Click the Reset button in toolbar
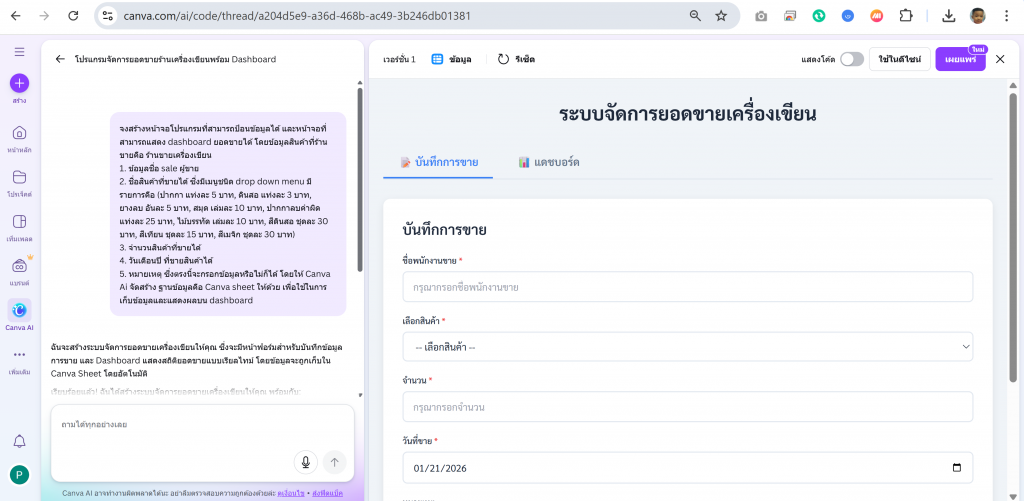 click(x=516, y=59)
